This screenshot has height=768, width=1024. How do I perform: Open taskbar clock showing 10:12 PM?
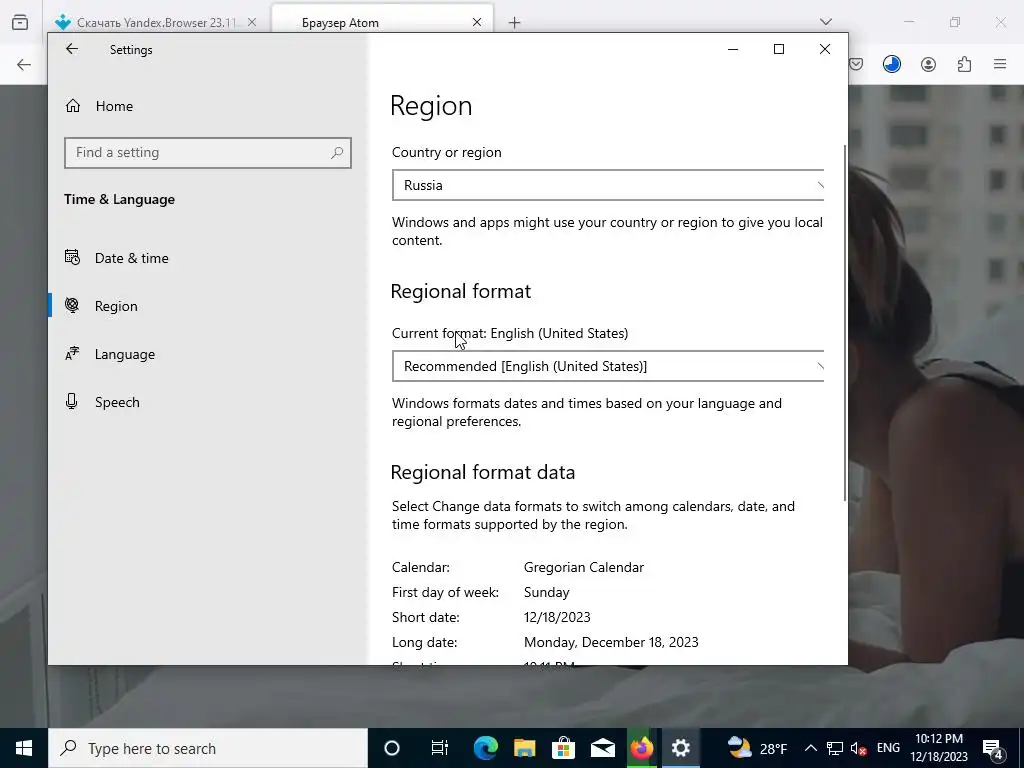coord(939,748)
